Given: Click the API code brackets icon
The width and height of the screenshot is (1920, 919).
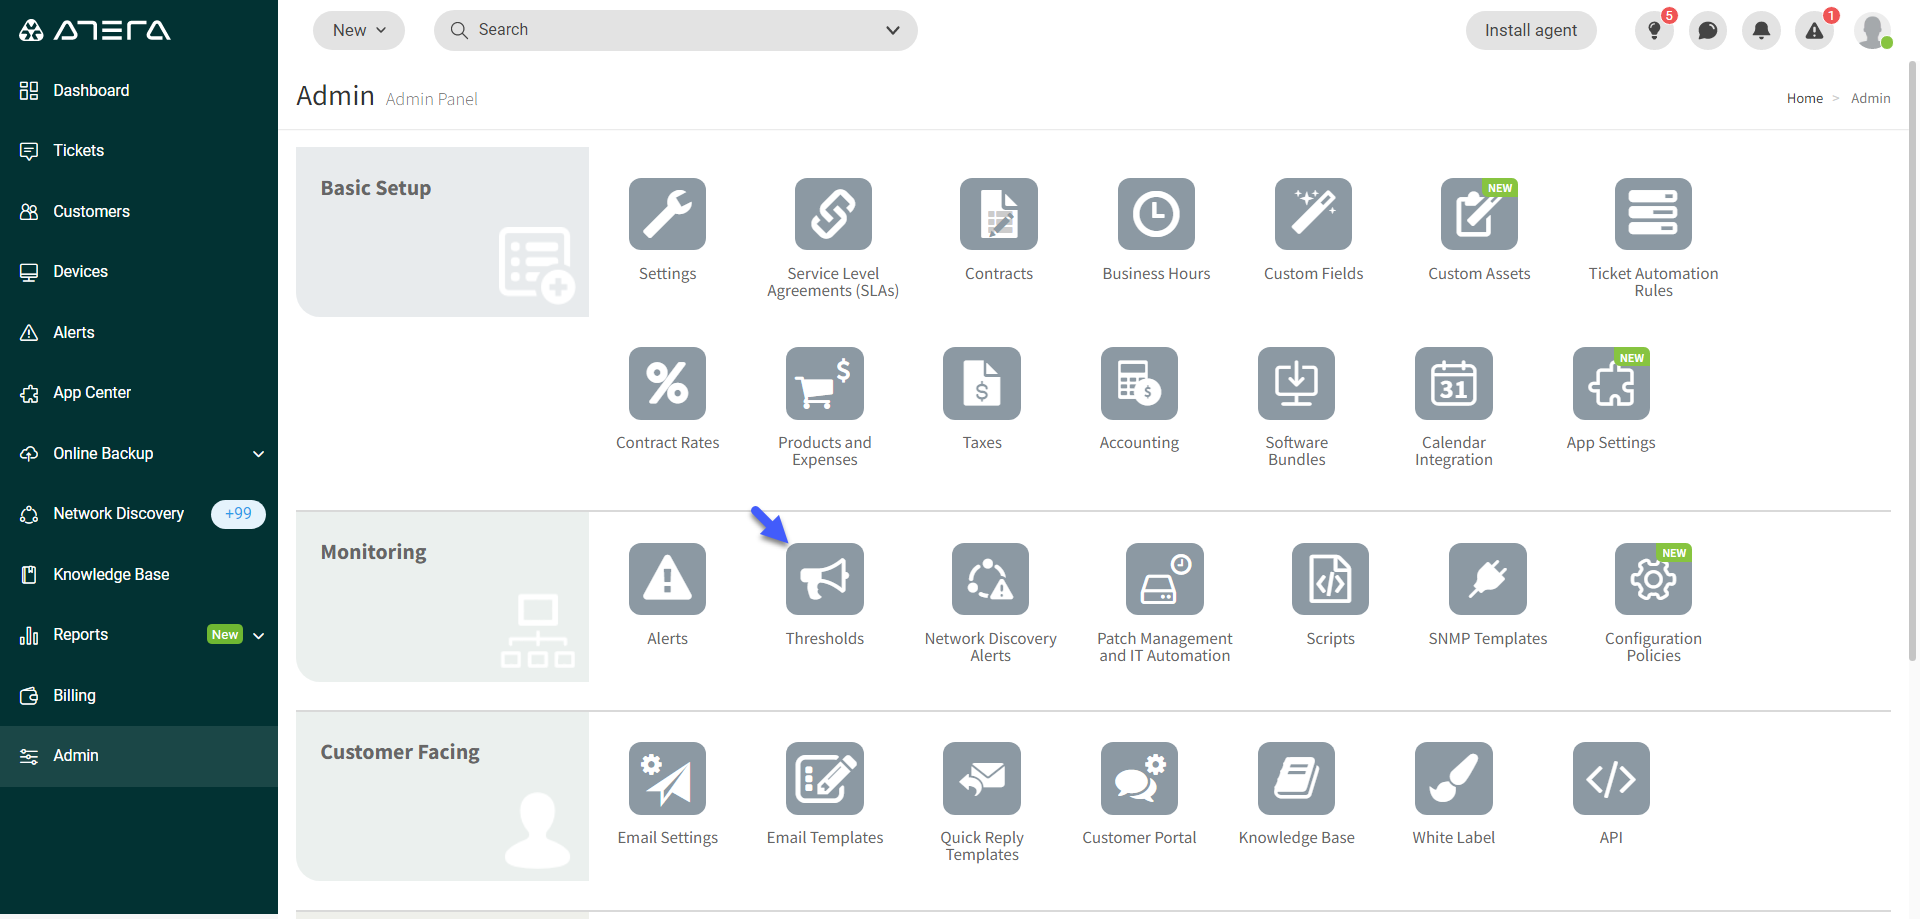Looking at the screenshot, I should click(1610, 778).
